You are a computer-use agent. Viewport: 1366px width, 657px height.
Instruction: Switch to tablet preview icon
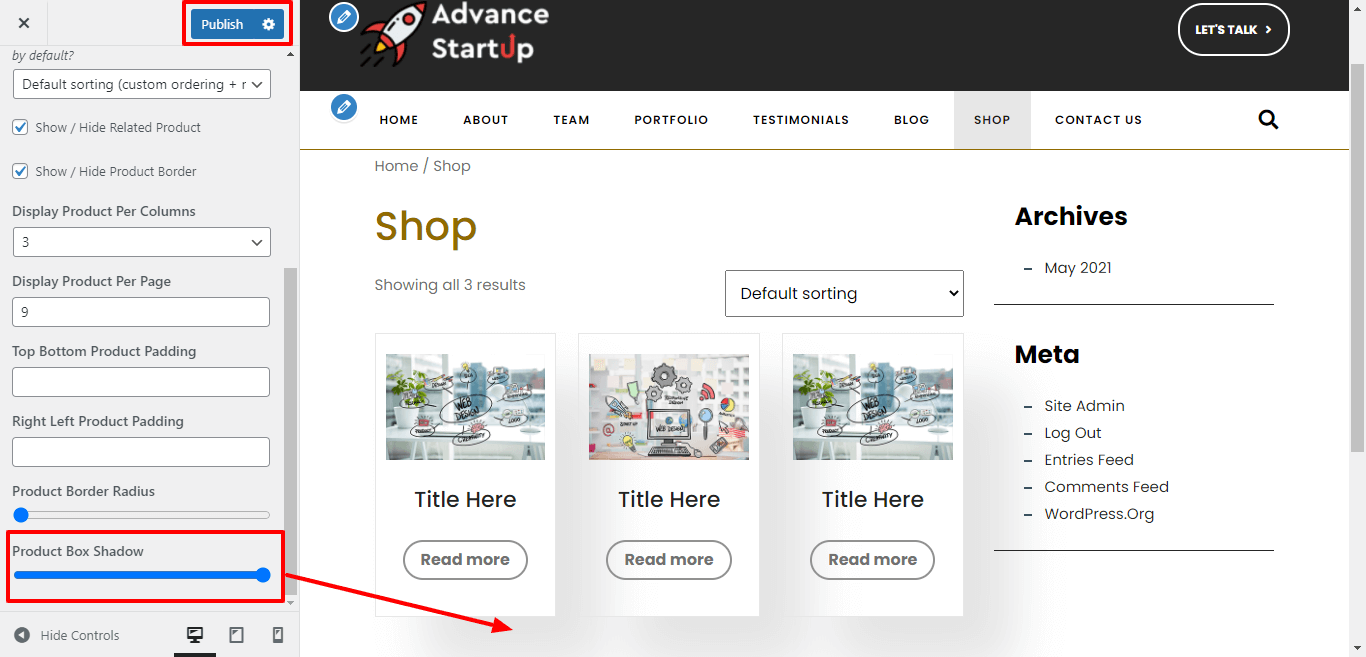(x=237, y=635)
